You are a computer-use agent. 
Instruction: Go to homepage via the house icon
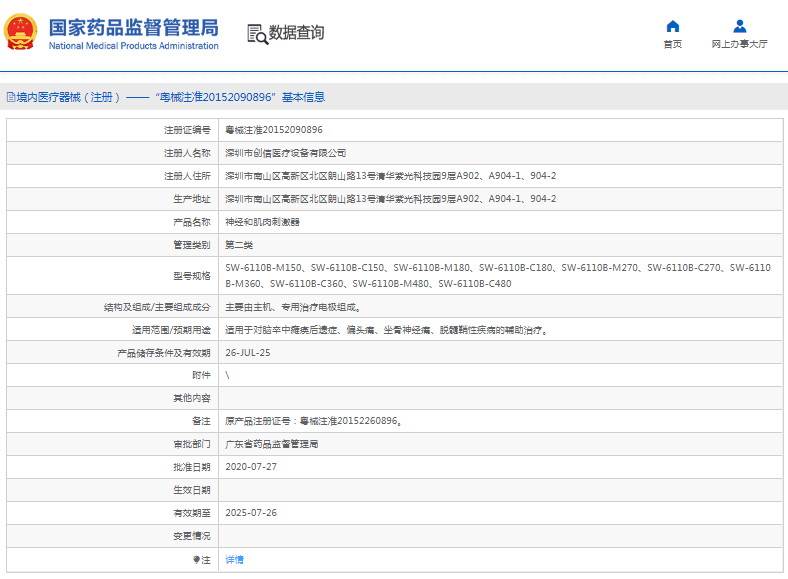point(672,26)
